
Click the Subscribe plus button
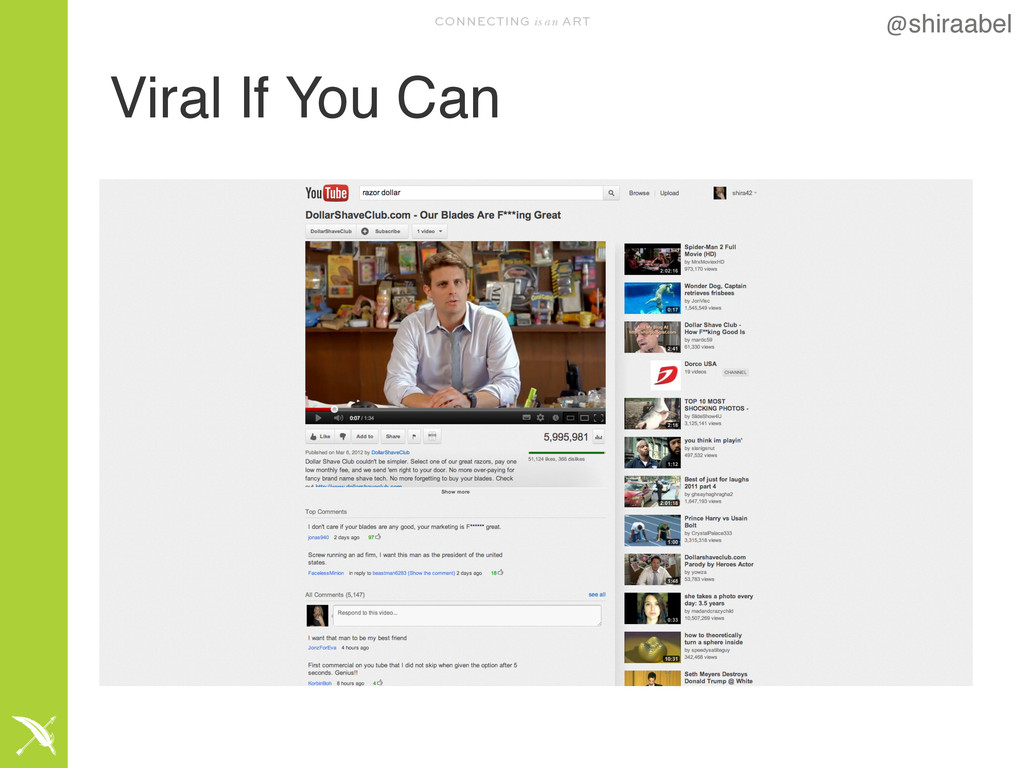[381, 231]
